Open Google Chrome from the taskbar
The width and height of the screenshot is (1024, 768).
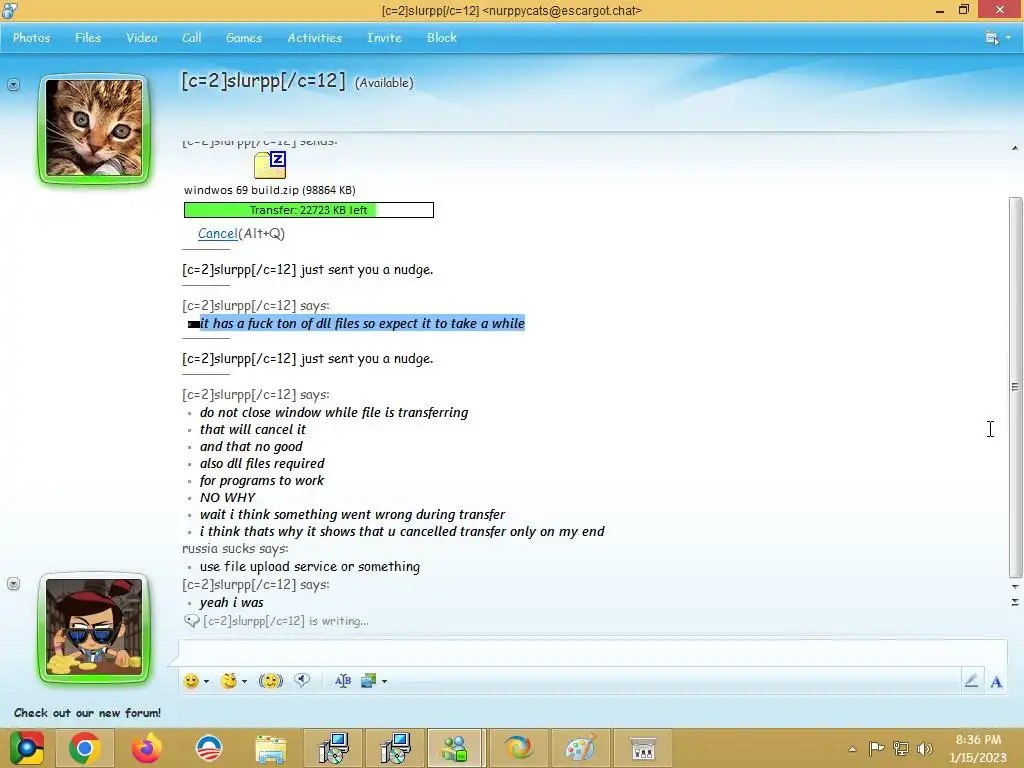84,748
